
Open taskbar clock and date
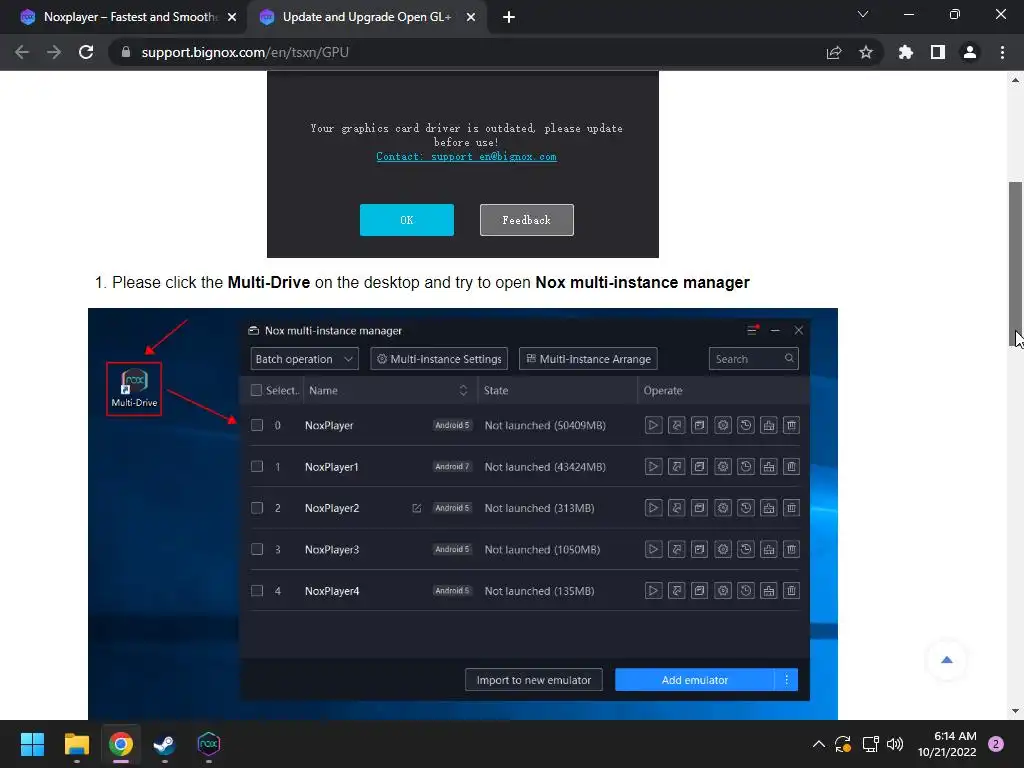click(947, 744)
